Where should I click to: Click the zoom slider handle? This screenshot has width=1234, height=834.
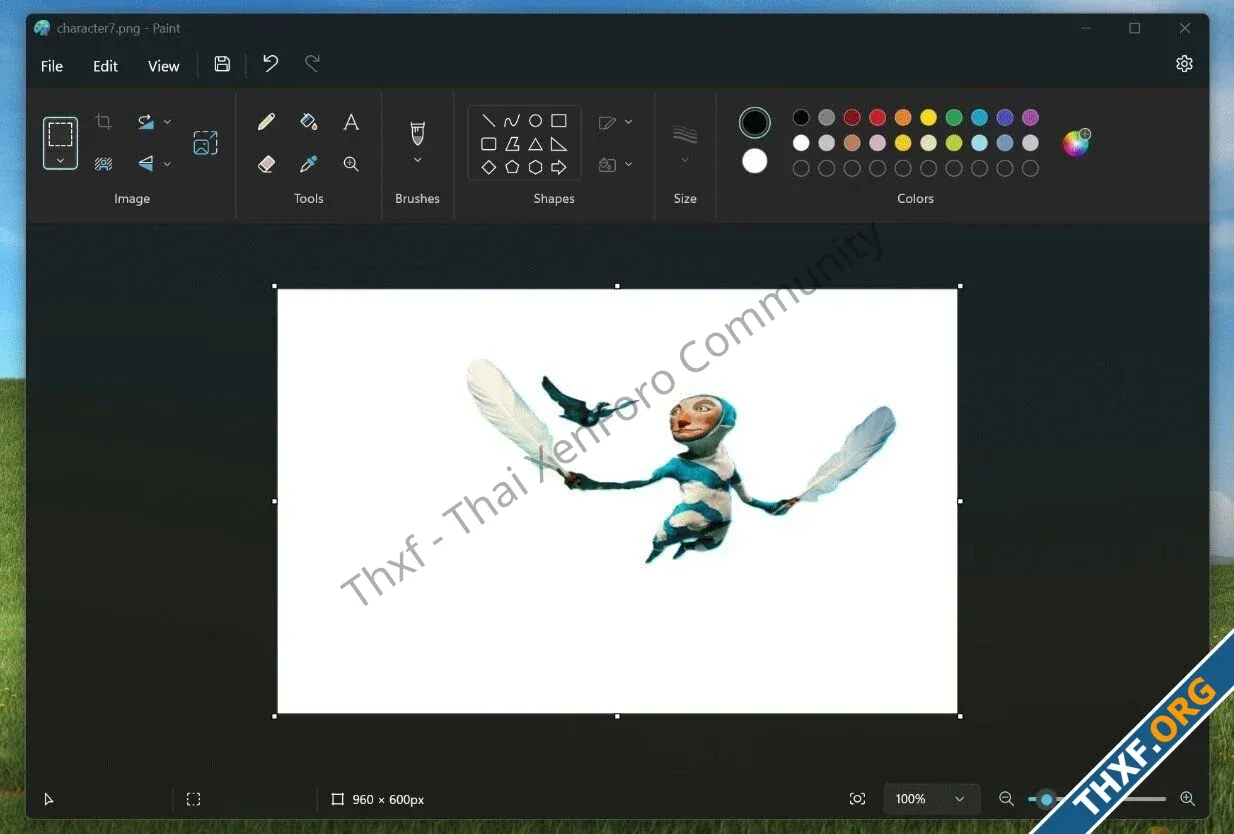point(1046,799)
